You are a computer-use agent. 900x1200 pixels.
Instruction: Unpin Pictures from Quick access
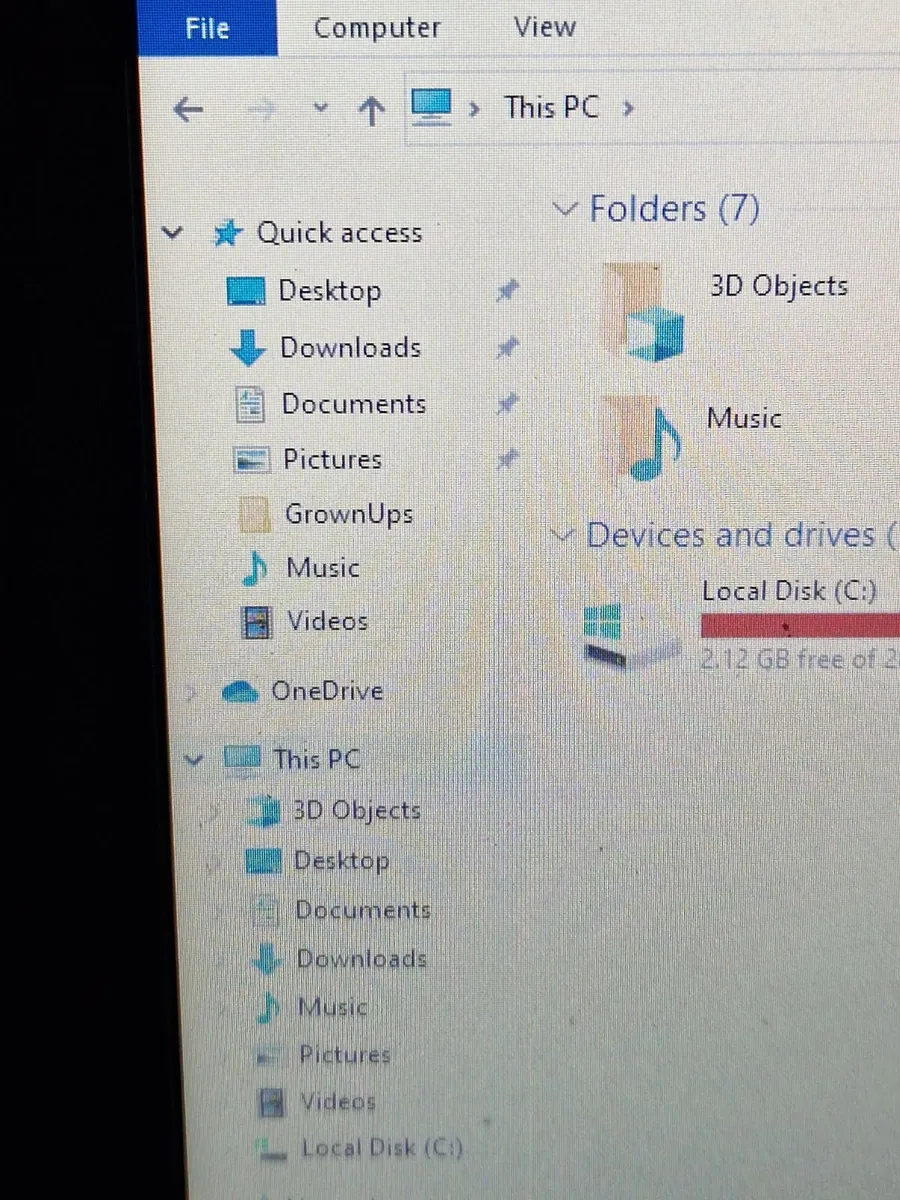click(508, 459)
